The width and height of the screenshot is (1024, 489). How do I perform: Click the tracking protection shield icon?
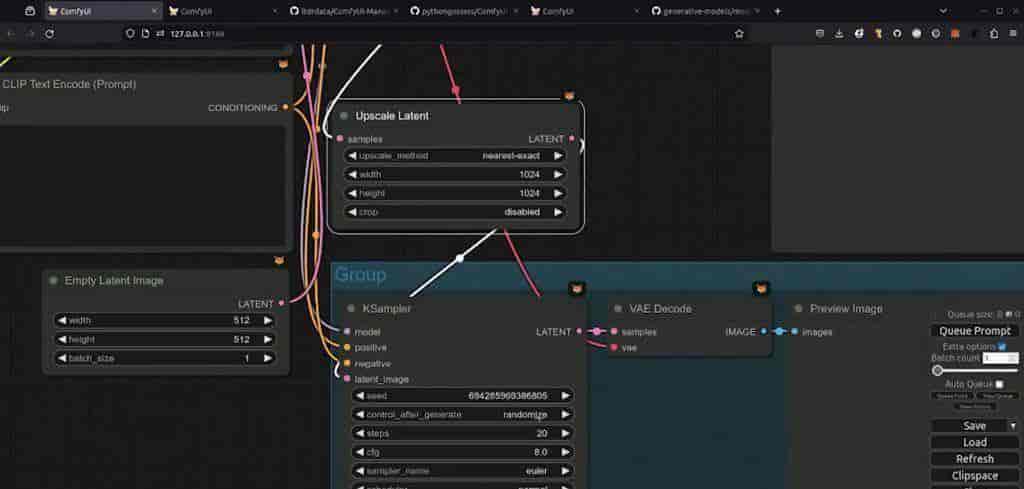click(x=130, y=33)
